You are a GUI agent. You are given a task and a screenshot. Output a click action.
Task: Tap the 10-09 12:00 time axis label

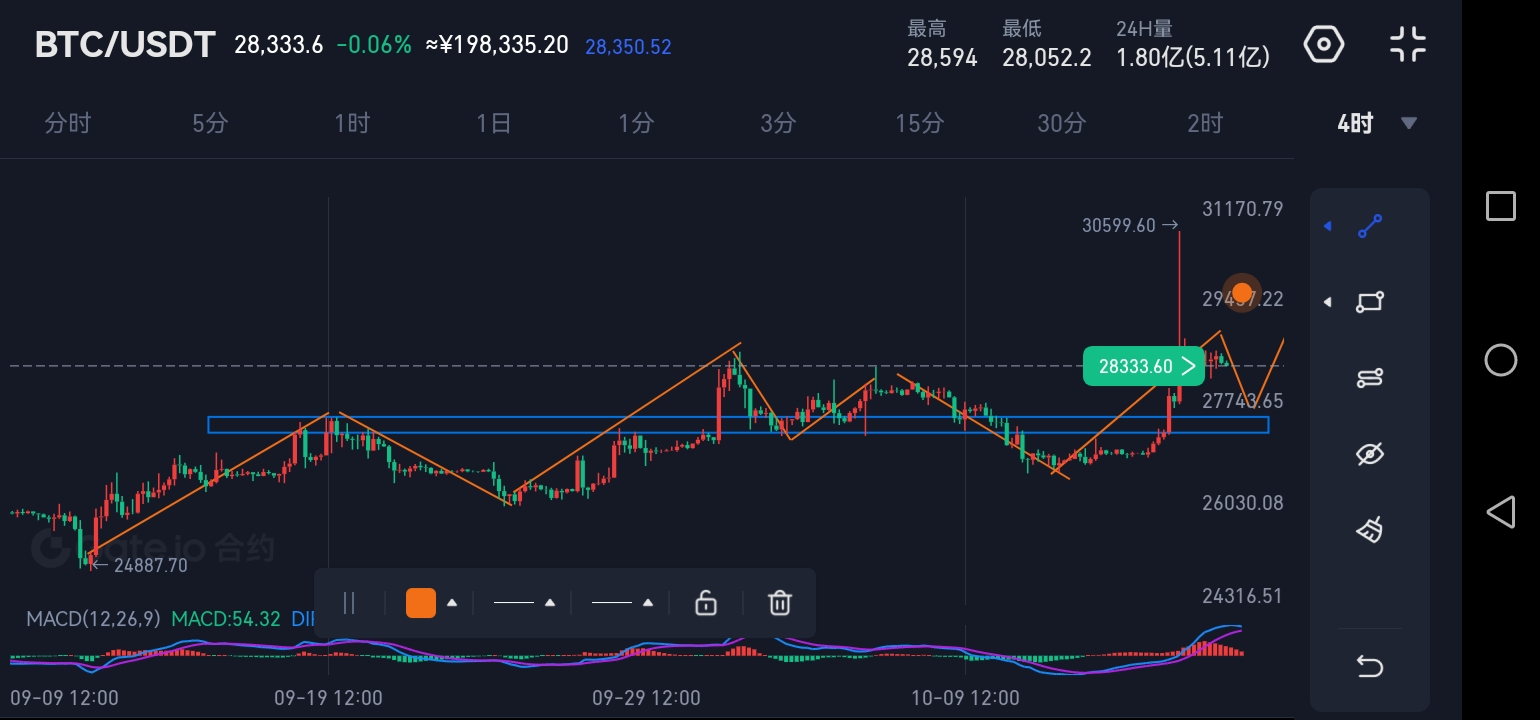tap(965, 697)
